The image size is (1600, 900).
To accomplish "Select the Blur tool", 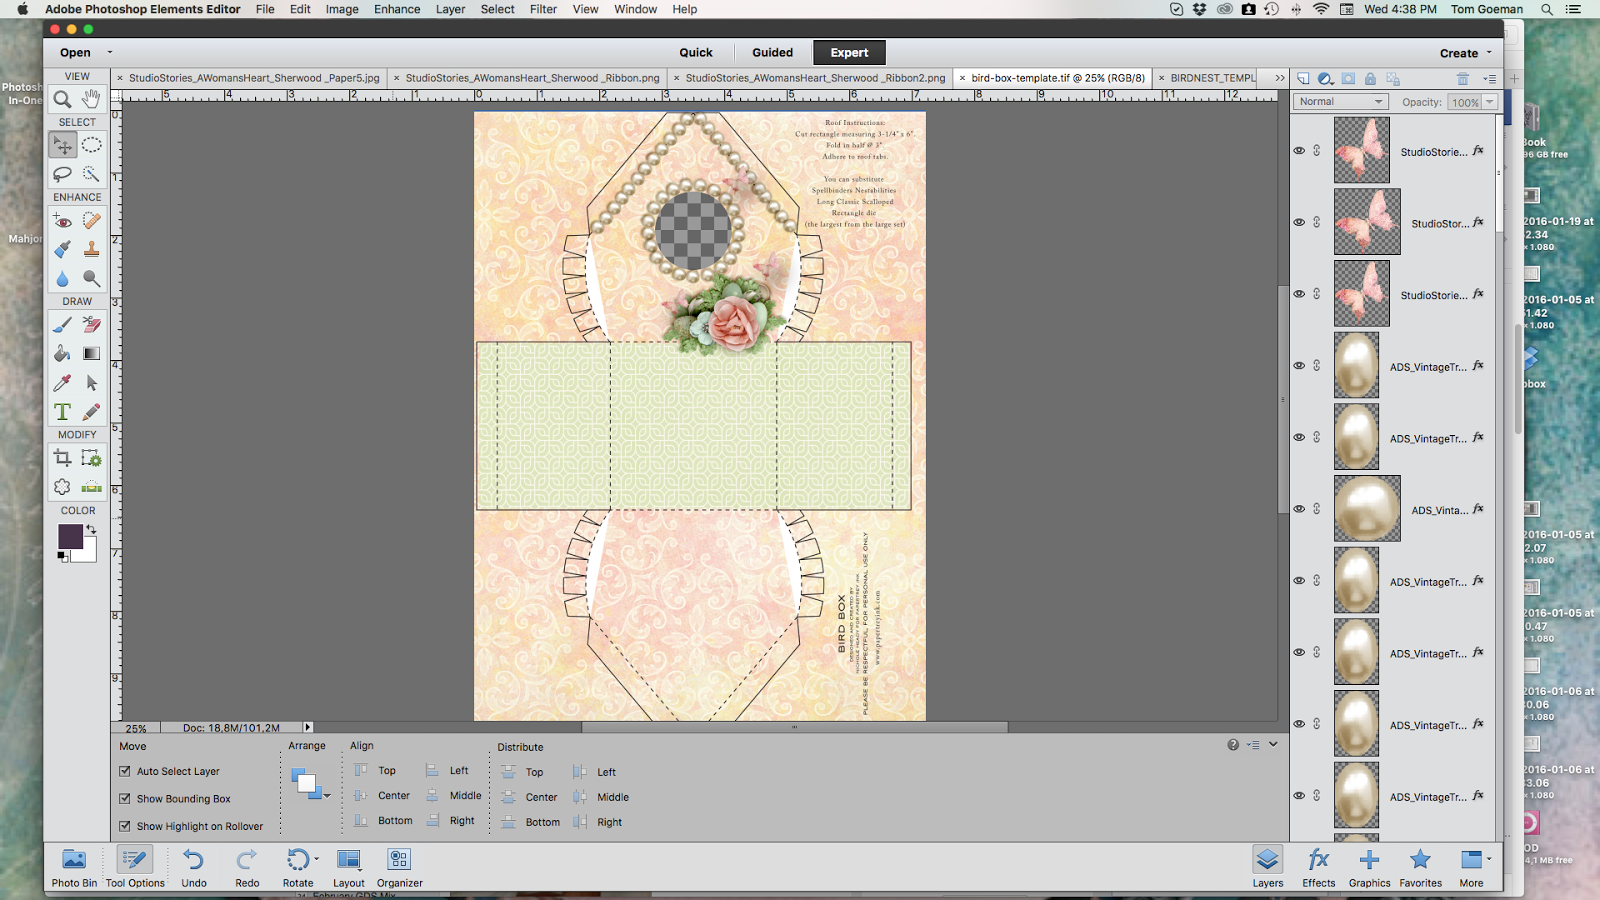I will point(62,278).
